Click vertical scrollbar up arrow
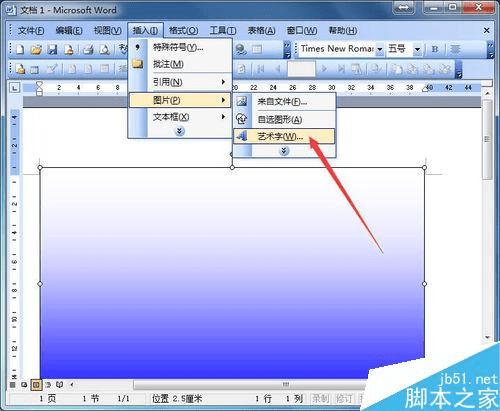This screenshot has height=411, width=500. pos(487,94)
